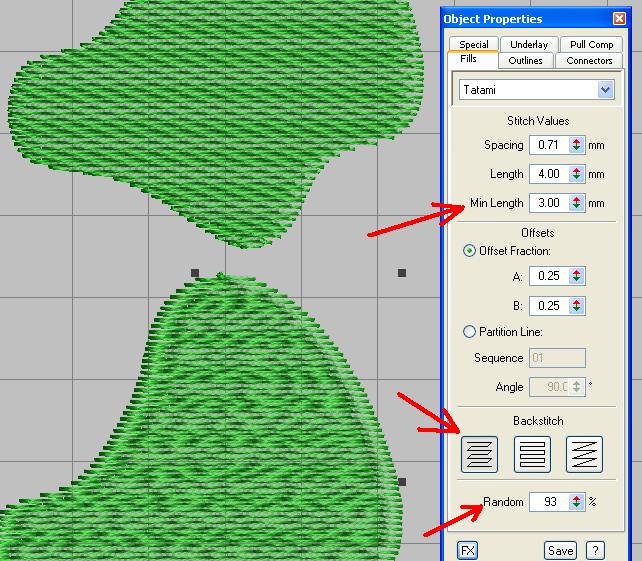Viewport: 642px width, 561px height.
Task: Adjust the Random percentage spinner arrows
Action: point(576,502)
